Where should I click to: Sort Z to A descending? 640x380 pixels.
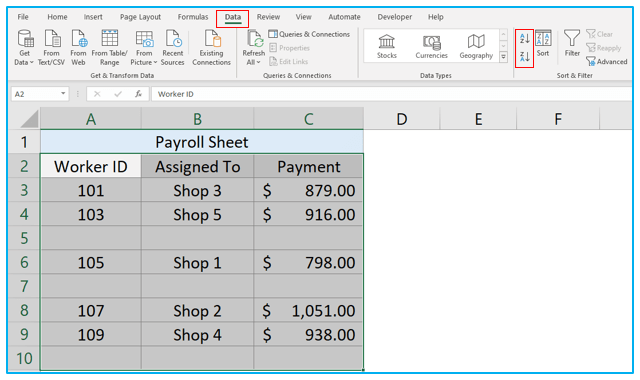click(x=524, y=57)
